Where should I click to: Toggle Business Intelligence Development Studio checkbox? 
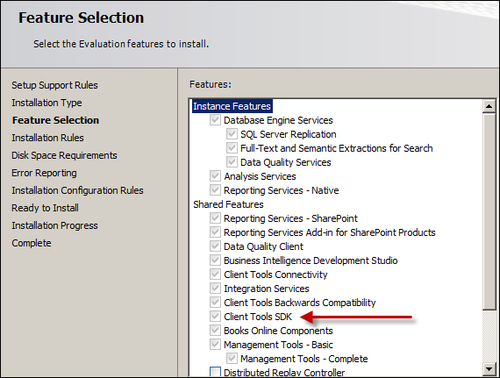[x=215, y=260]
